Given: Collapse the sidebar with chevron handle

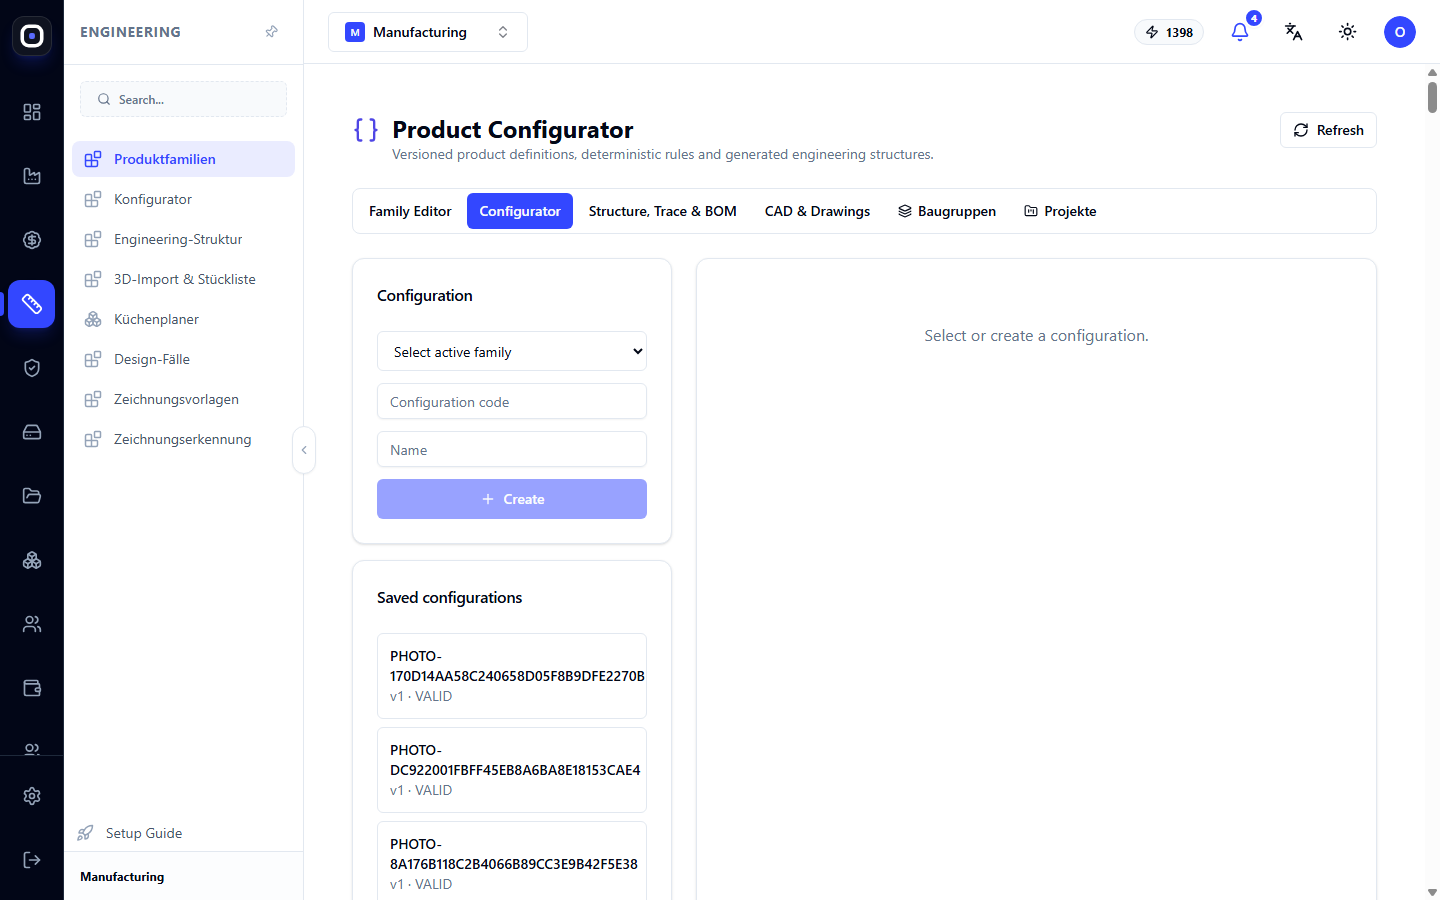Looking at the screenshot, I should (x=304, y=450).
